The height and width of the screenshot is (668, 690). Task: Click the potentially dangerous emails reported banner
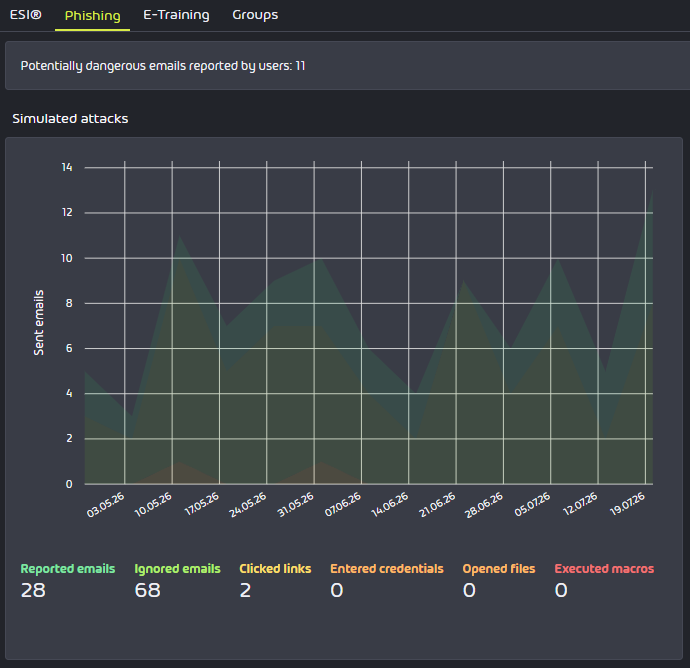point(347,66)
